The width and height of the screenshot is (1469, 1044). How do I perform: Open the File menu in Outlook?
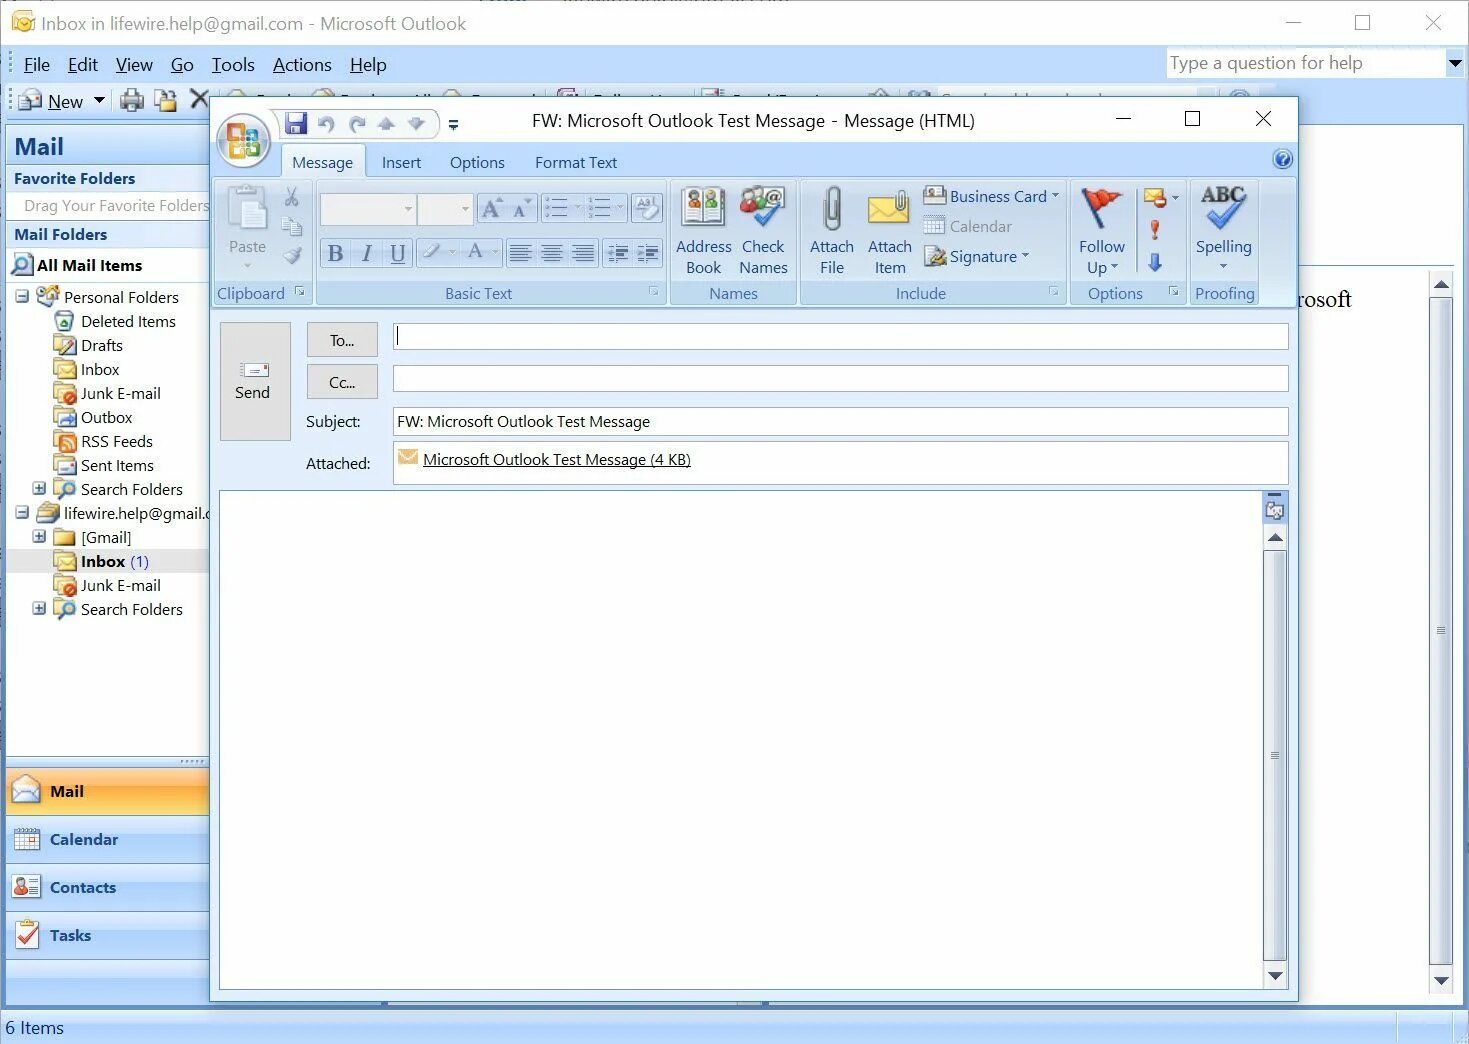(37, 65)
